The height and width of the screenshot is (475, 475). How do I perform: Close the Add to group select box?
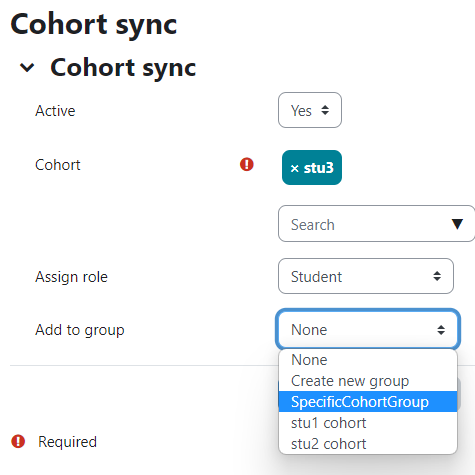(x=368, y=329)
